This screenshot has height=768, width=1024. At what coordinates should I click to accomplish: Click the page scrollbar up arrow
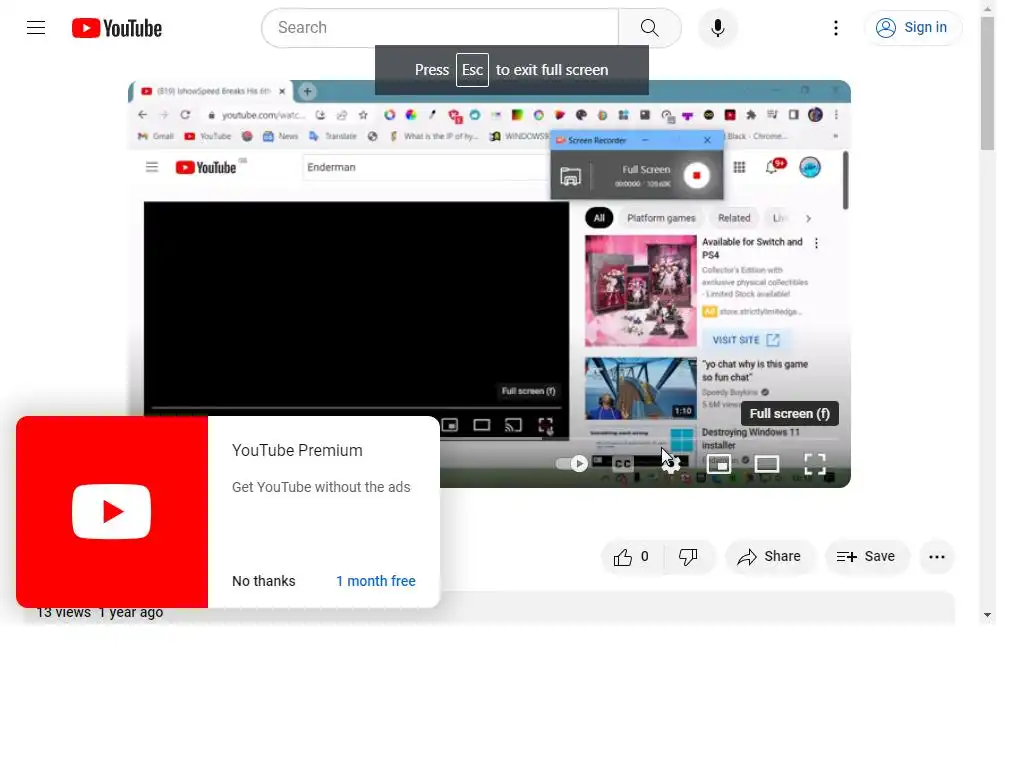point(987,8)
